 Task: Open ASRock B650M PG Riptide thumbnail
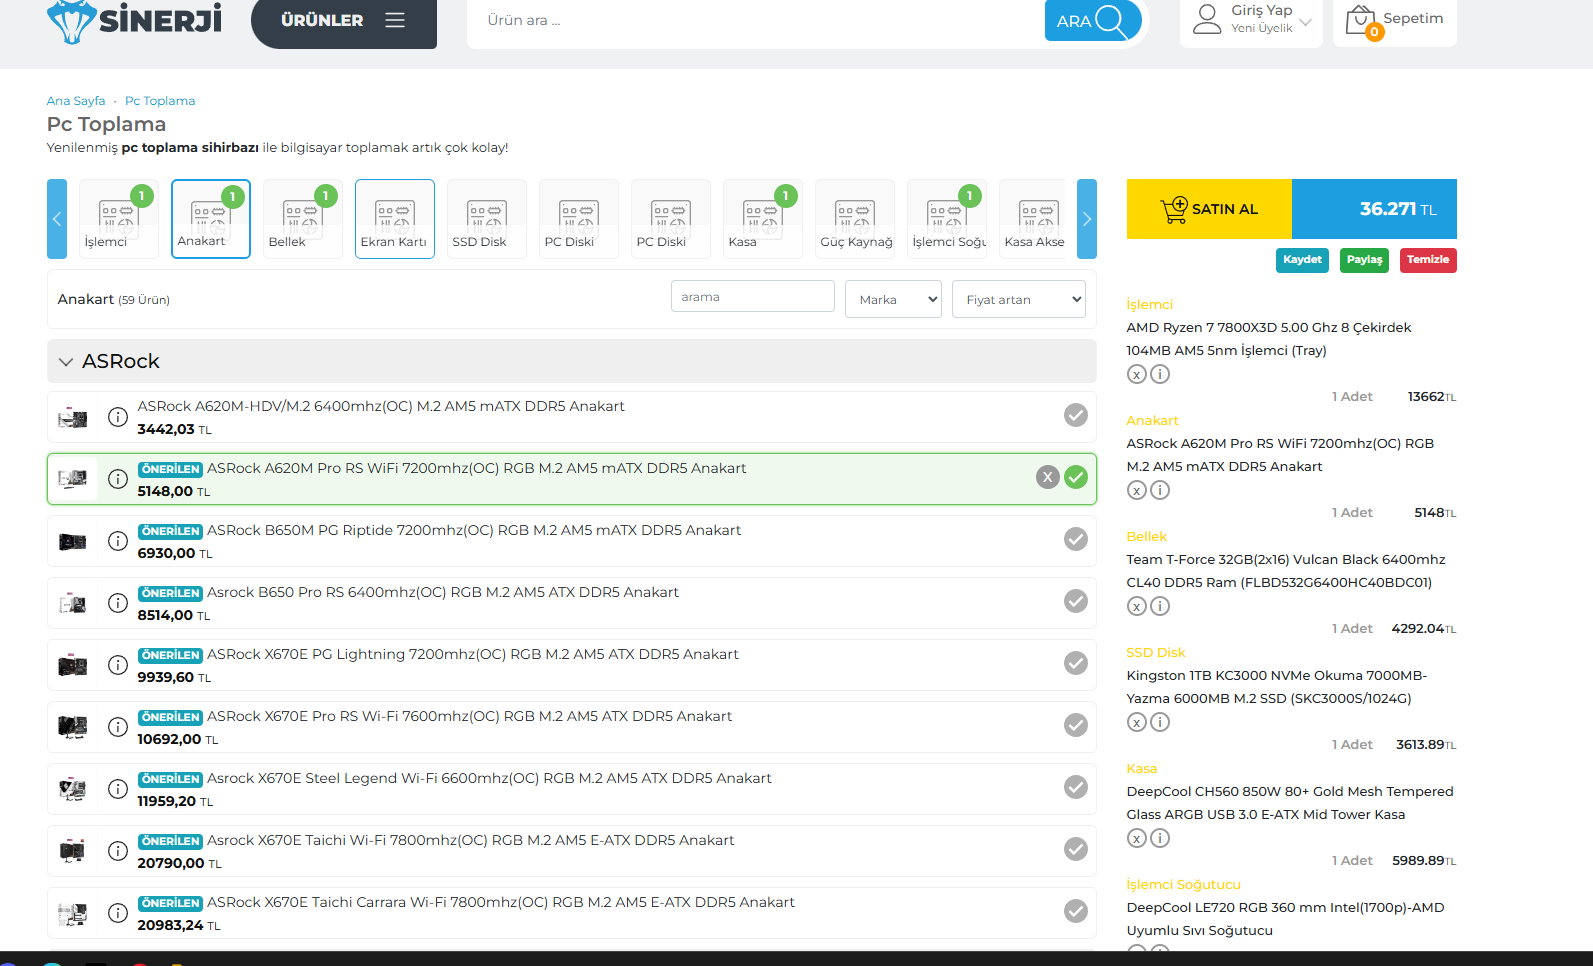pos(73,542)
